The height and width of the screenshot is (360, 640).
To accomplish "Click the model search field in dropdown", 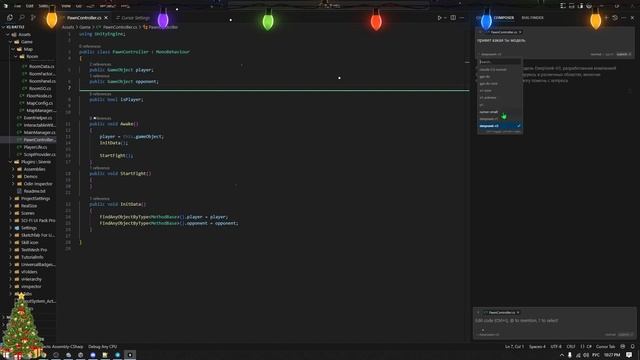I will click(500, 62).
